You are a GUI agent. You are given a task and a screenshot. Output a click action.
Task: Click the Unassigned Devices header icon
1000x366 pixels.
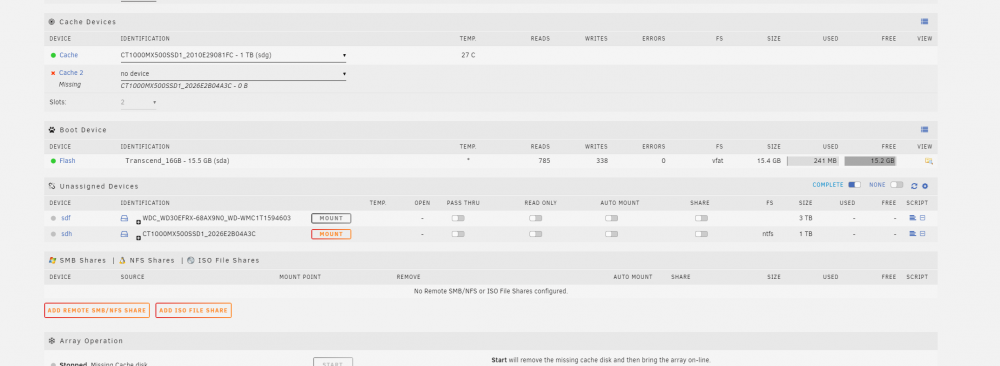(52, 186)
